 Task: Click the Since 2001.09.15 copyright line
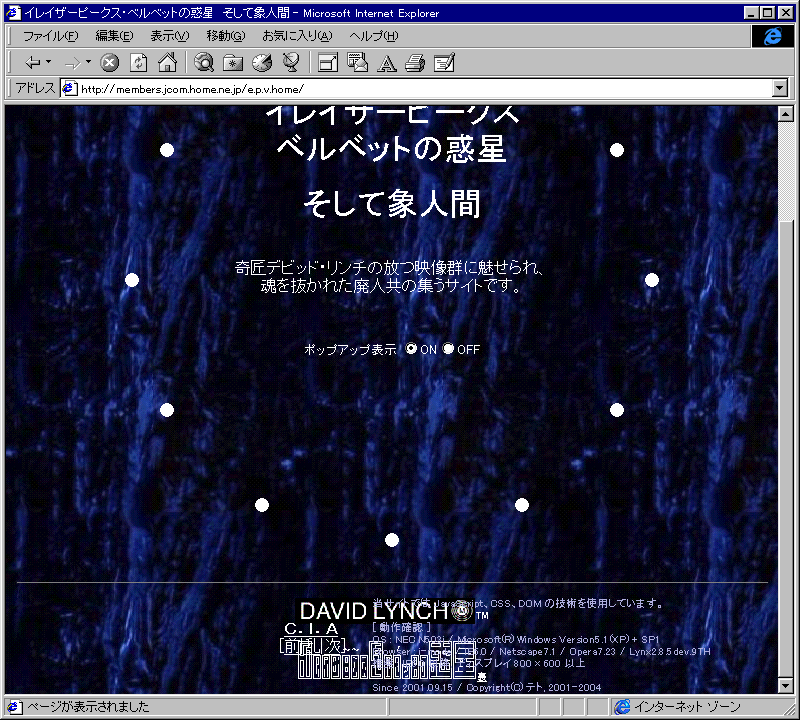tap(486, 687)
